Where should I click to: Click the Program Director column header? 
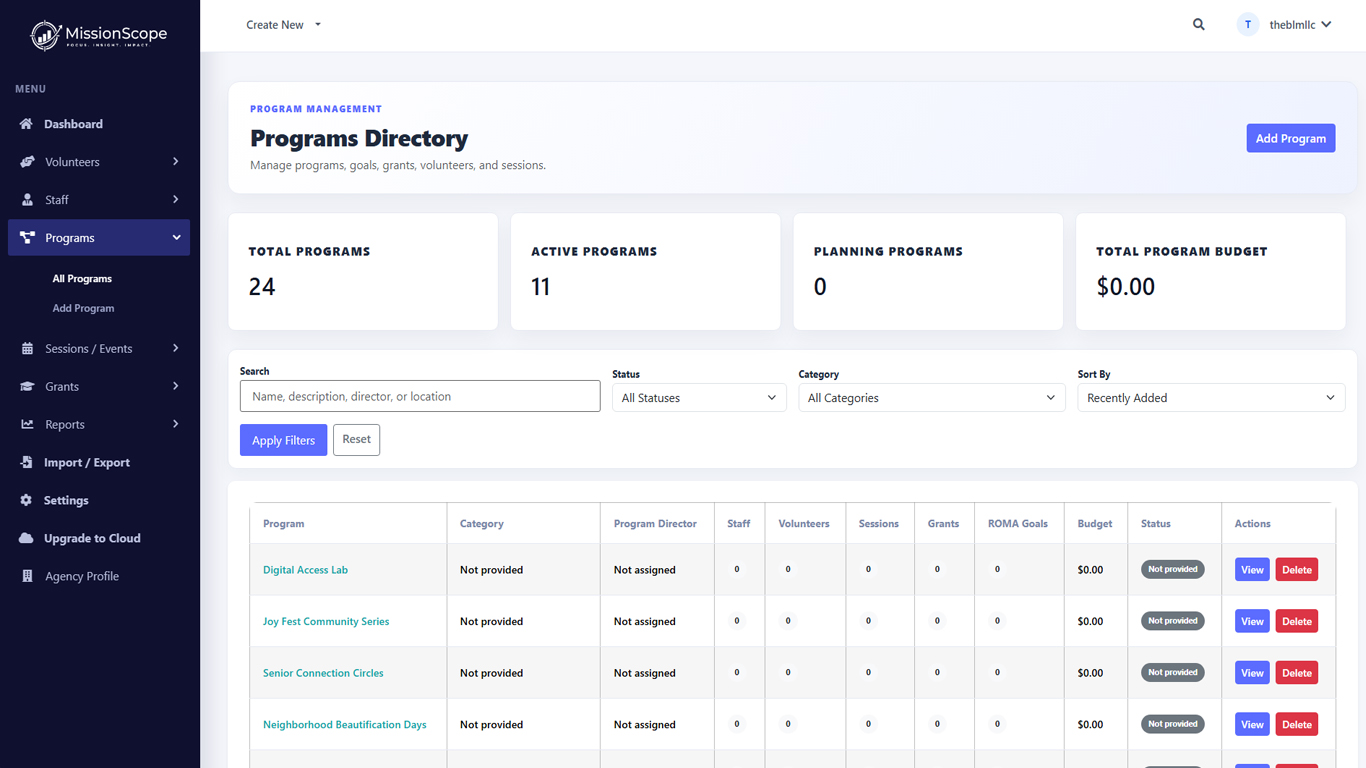(x=655, y=524)
